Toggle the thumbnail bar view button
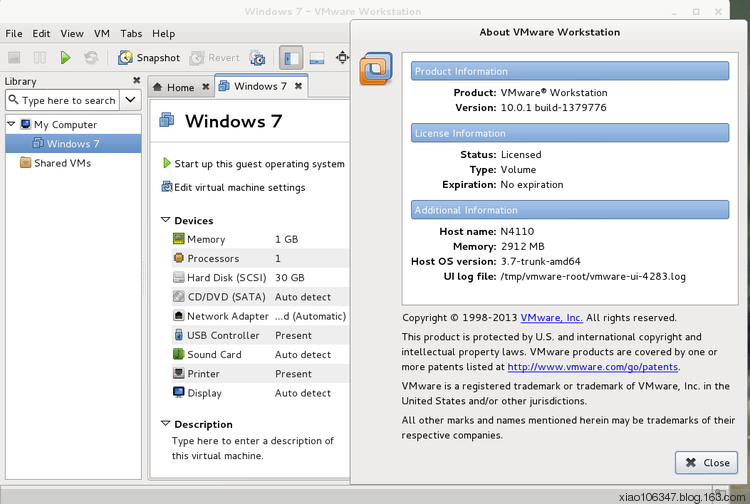The height and width of the screenshot is (504, 750). pos(317,58)
